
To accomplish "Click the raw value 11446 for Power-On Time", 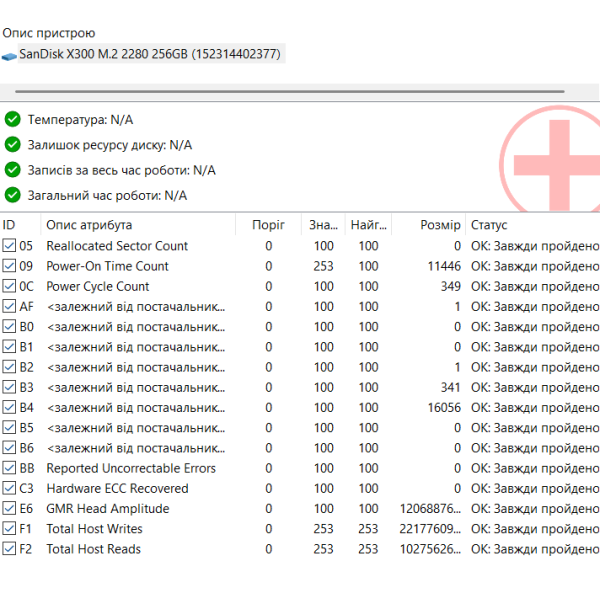I will (444, 266).
